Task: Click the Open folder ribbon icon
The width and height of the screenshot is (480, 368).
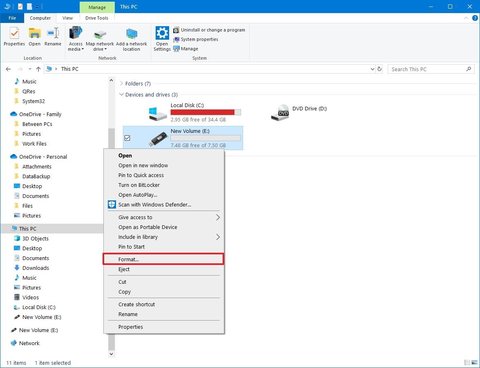Action: pyautogui.click(x=34, y=37)
